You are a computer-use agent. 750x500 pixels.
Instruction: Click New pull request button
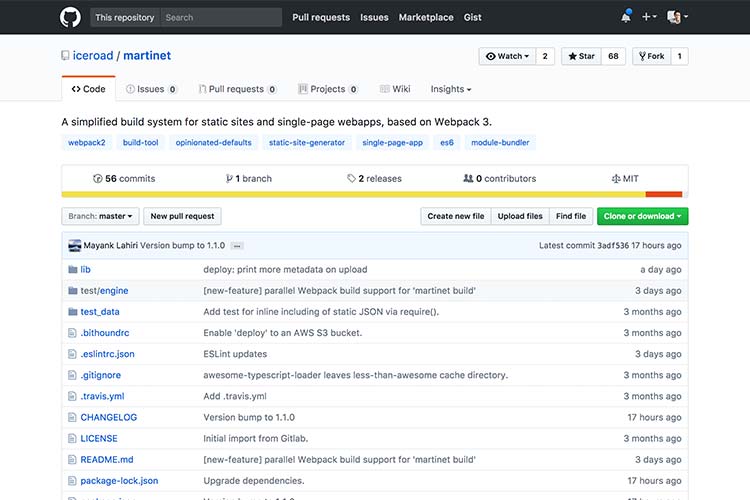[182, 216]
